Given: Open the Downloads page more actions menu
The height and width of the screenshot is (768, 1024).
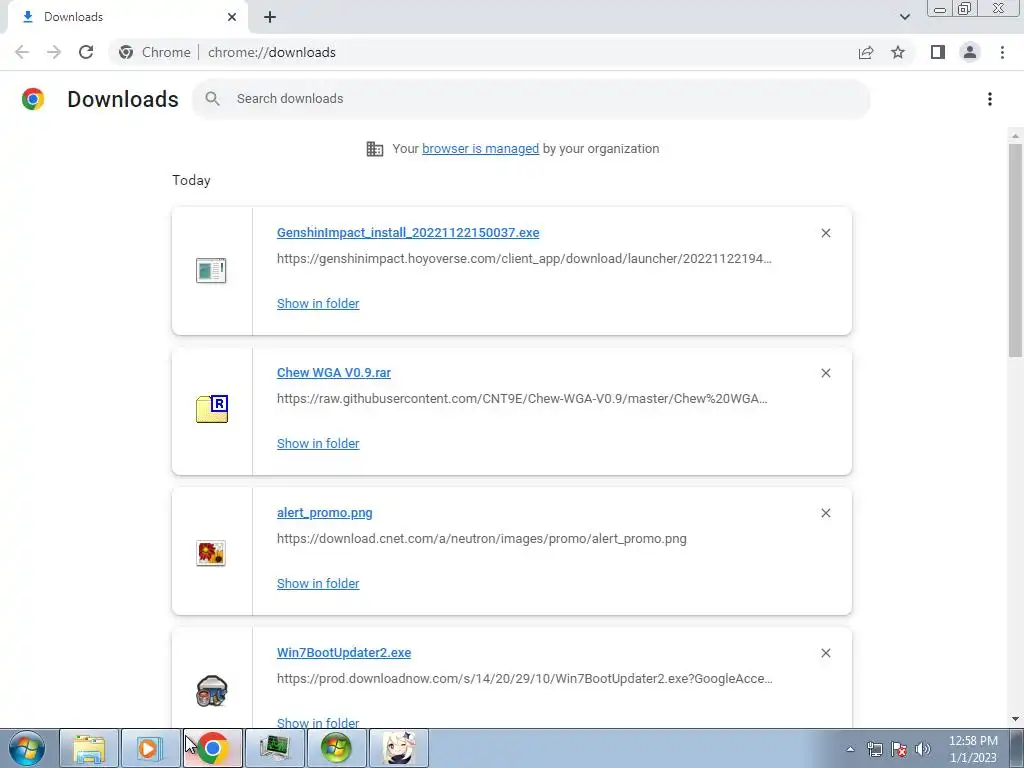Looking at the screenshot, I should [990, 99].
